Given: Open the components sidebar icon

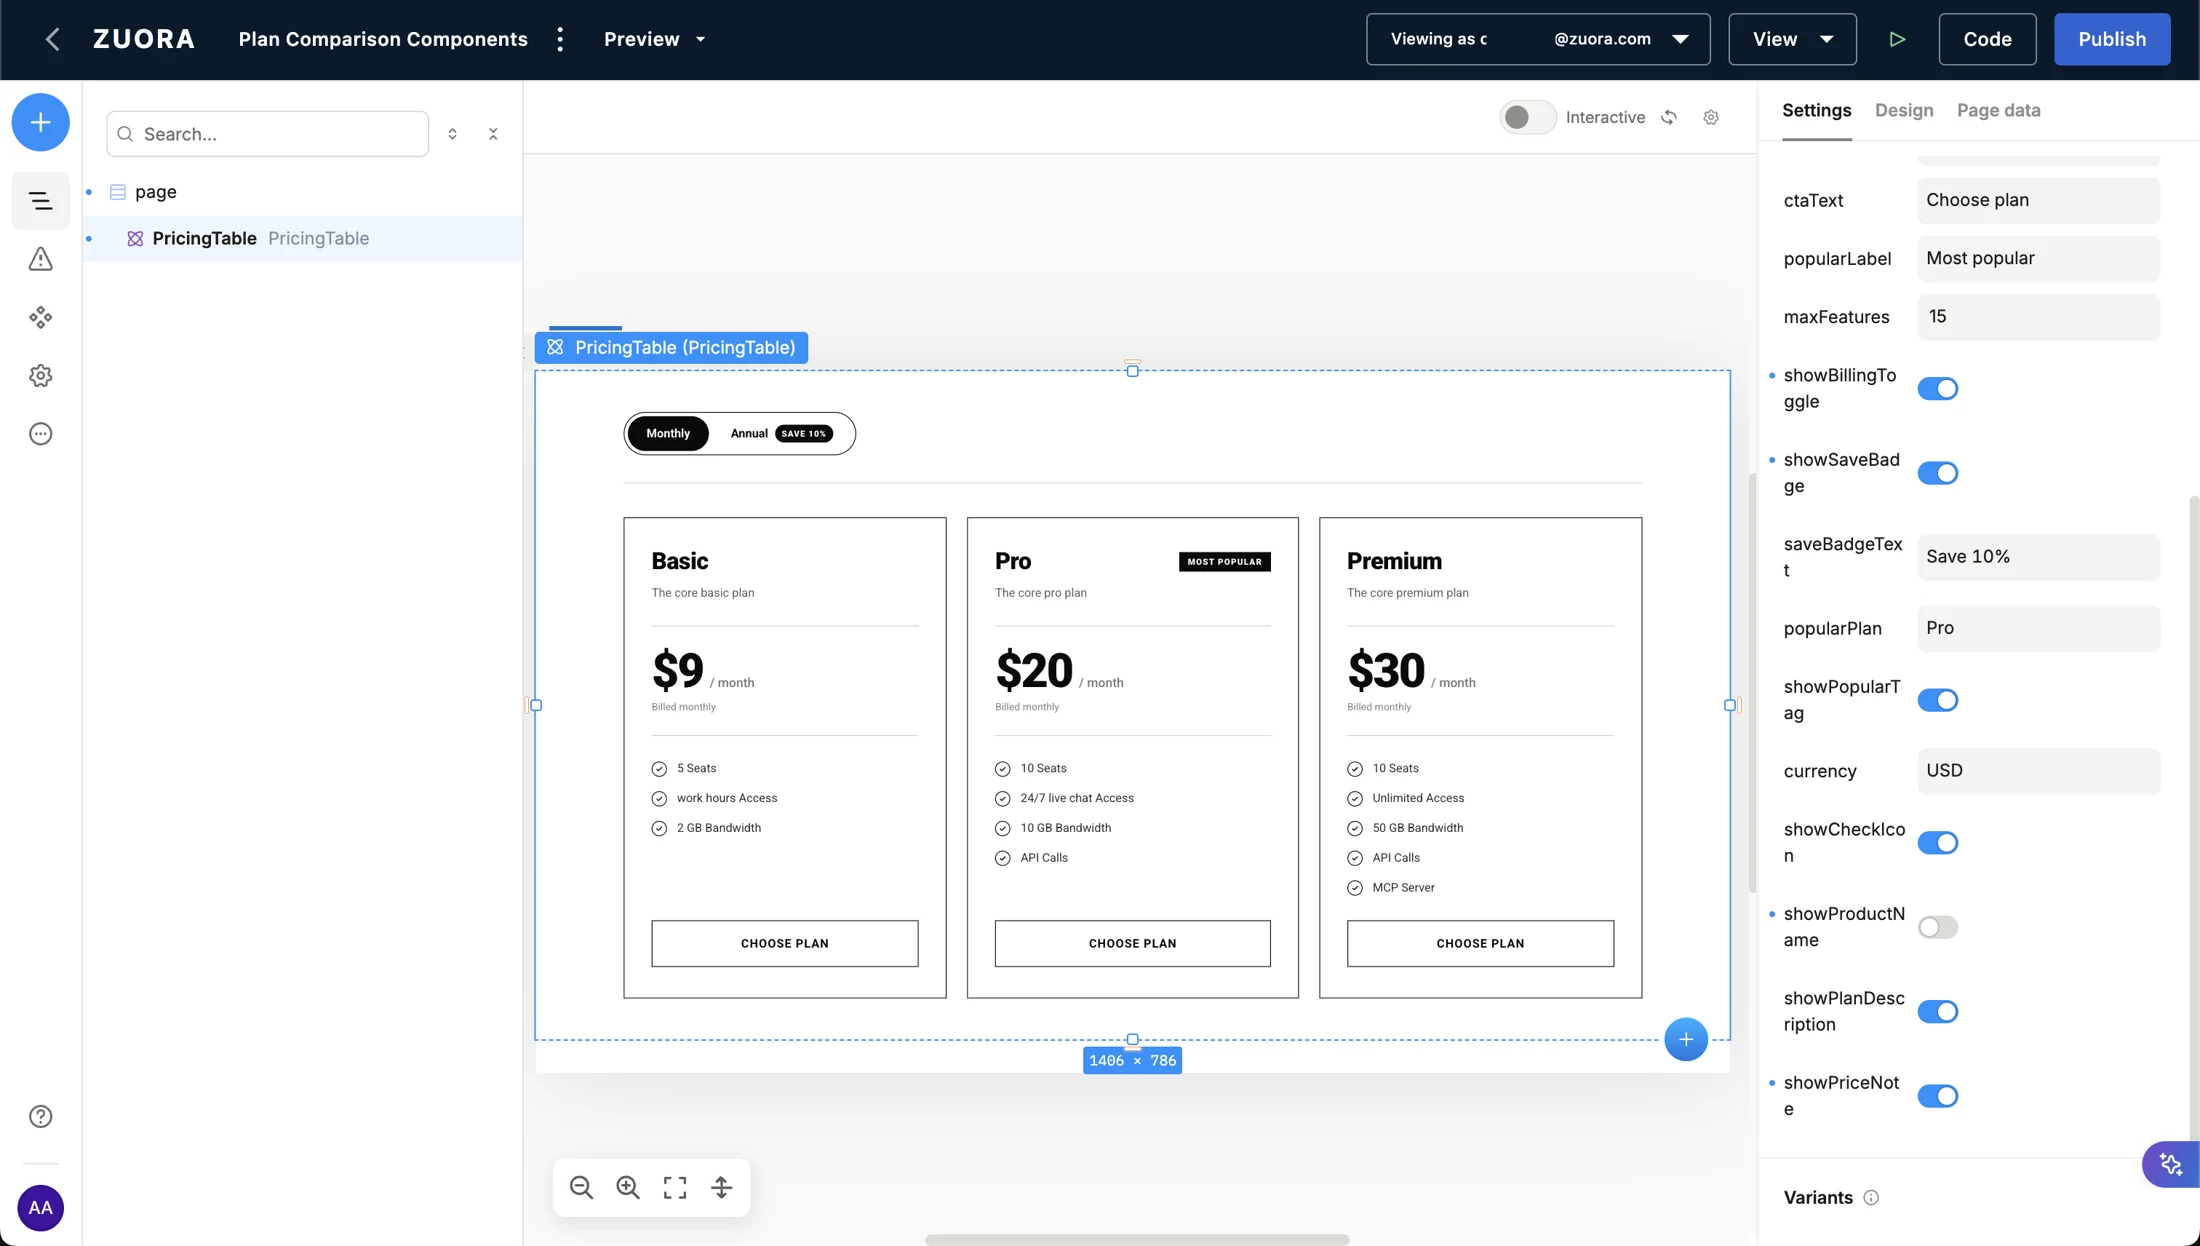Looking at the screenshot, I should (x=40, y=317).
